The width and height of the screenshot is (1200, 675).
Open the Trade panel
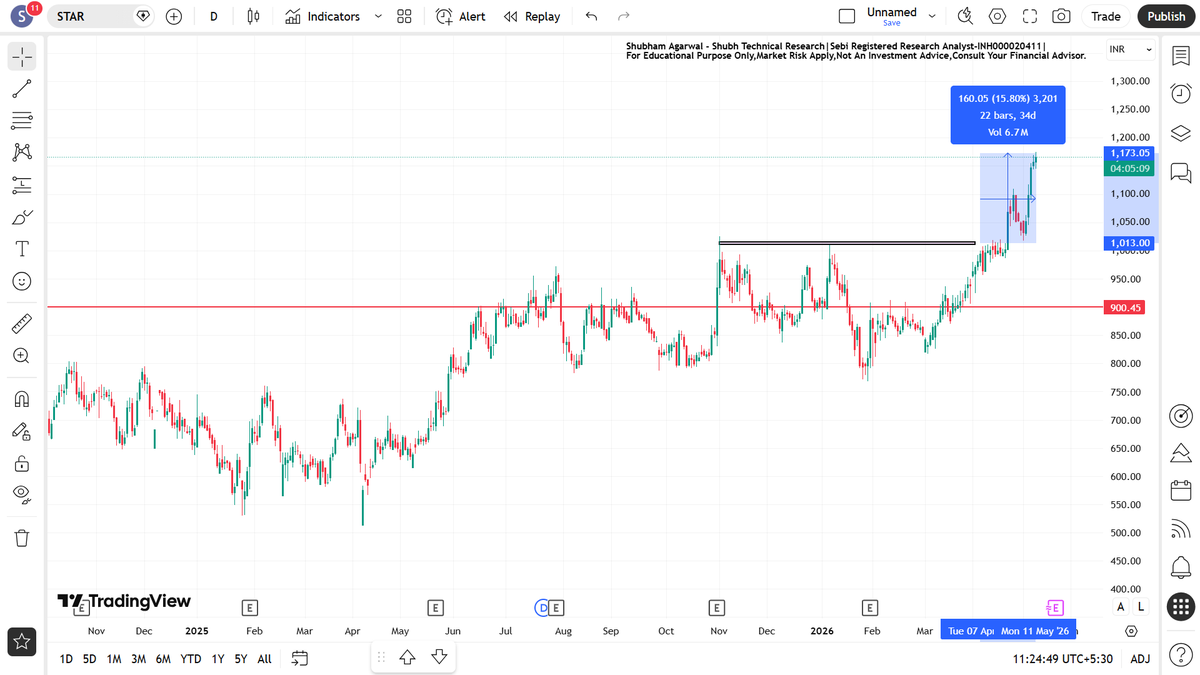tap(1106, 16)
